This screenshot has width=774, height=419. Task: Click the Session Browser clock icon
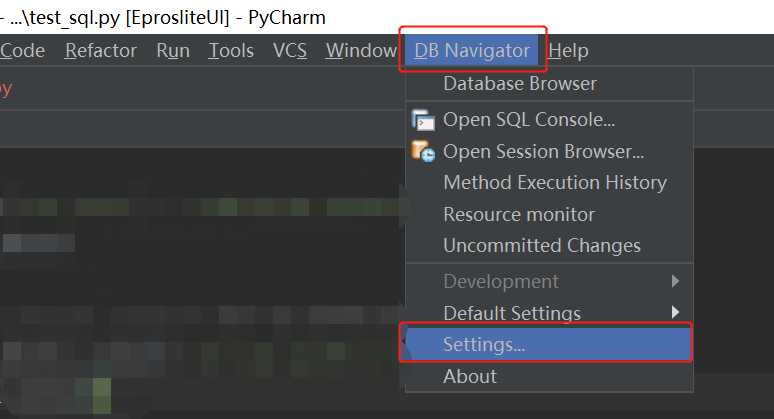tap(423, 152)
